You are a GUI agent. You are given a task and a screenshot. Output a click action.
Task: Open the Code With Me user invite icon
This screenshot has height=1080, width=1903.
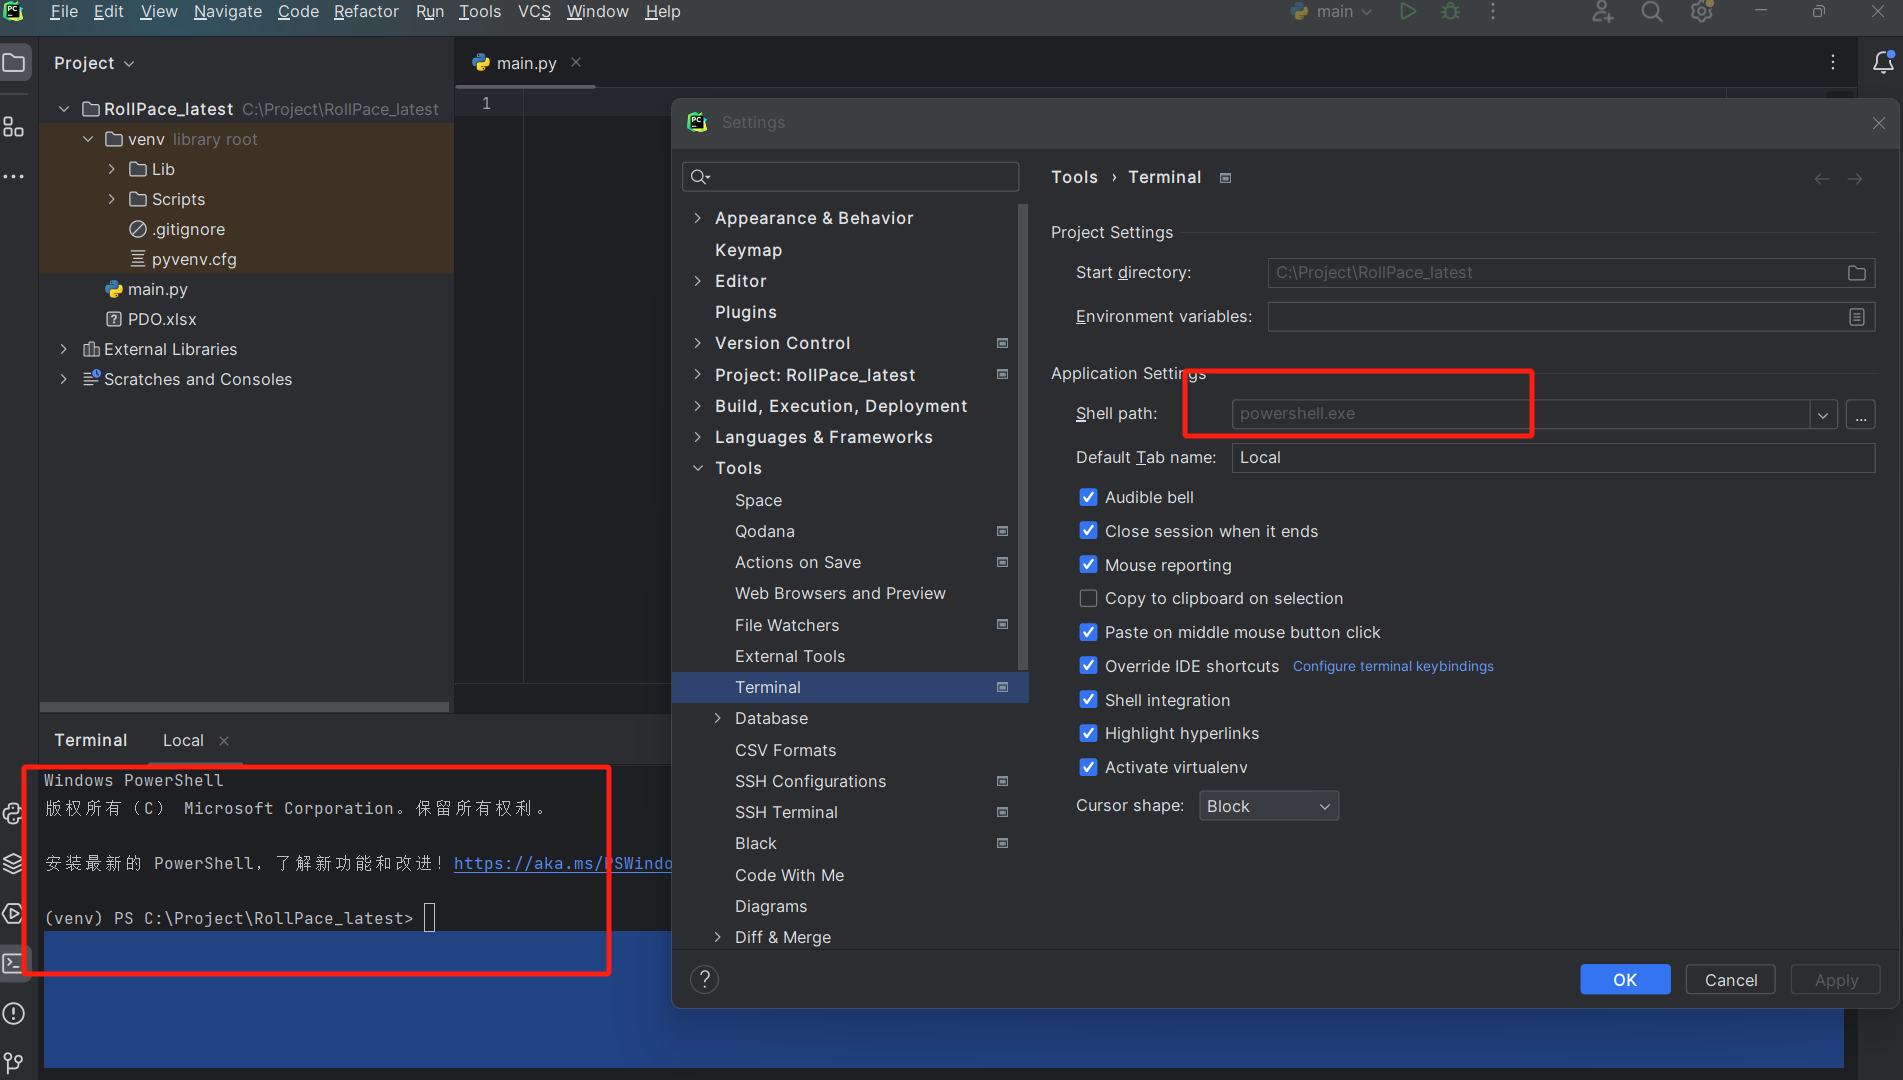click(x=1602, y=12)
